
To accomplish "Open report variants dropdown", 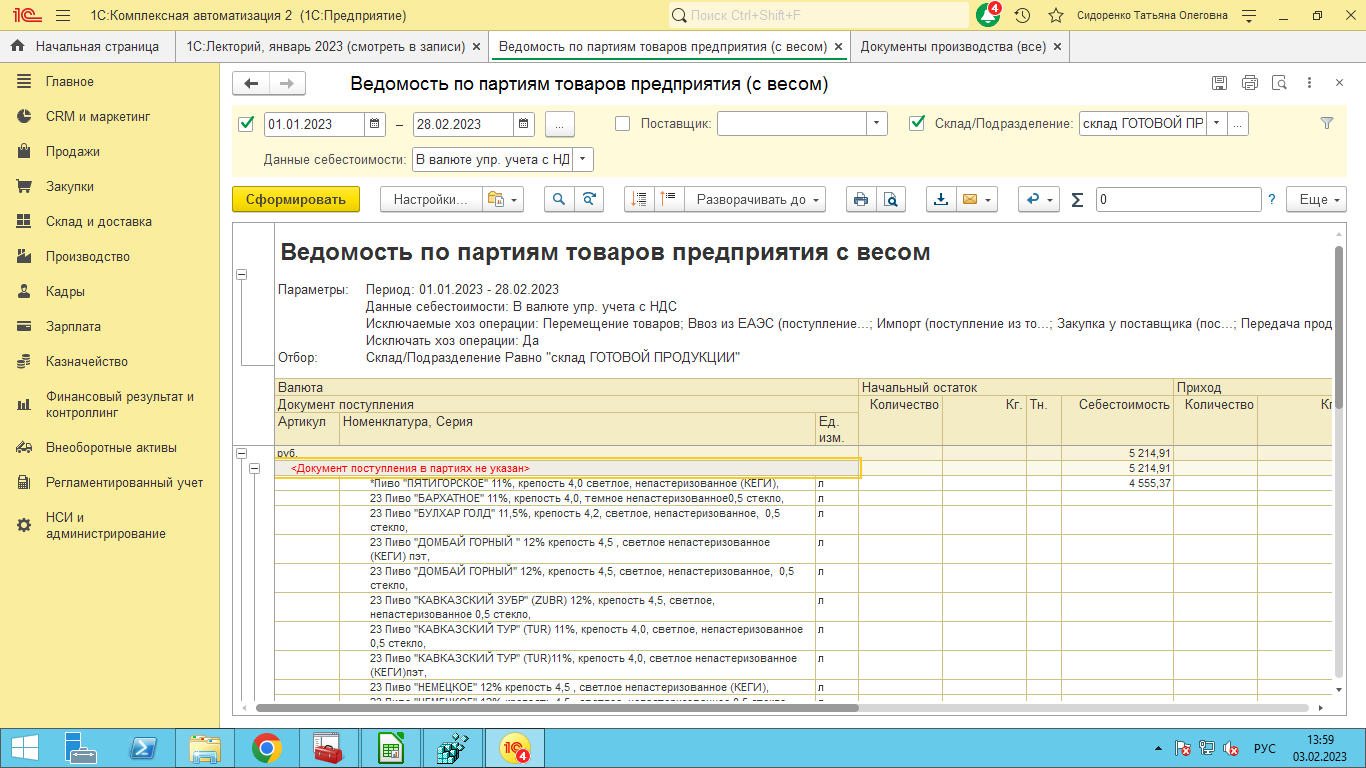I will 503,199.
